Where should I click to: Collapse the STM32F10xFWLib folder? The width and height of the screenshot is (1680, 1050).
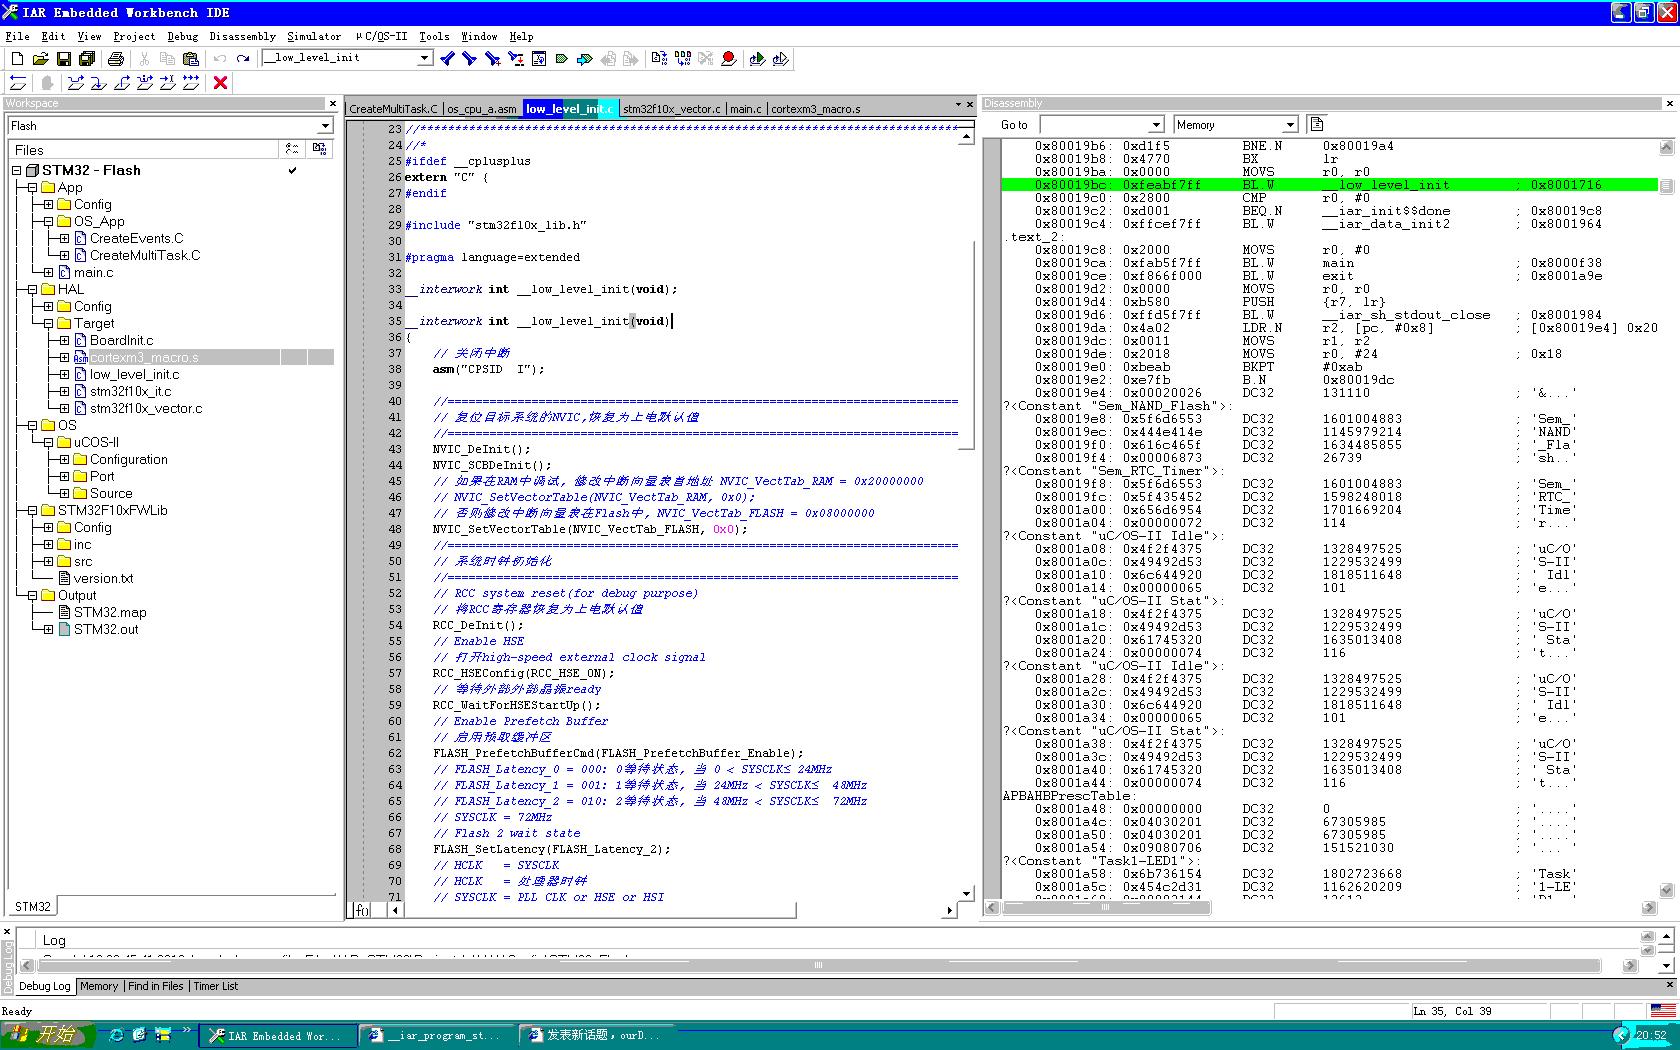(33, 511)
